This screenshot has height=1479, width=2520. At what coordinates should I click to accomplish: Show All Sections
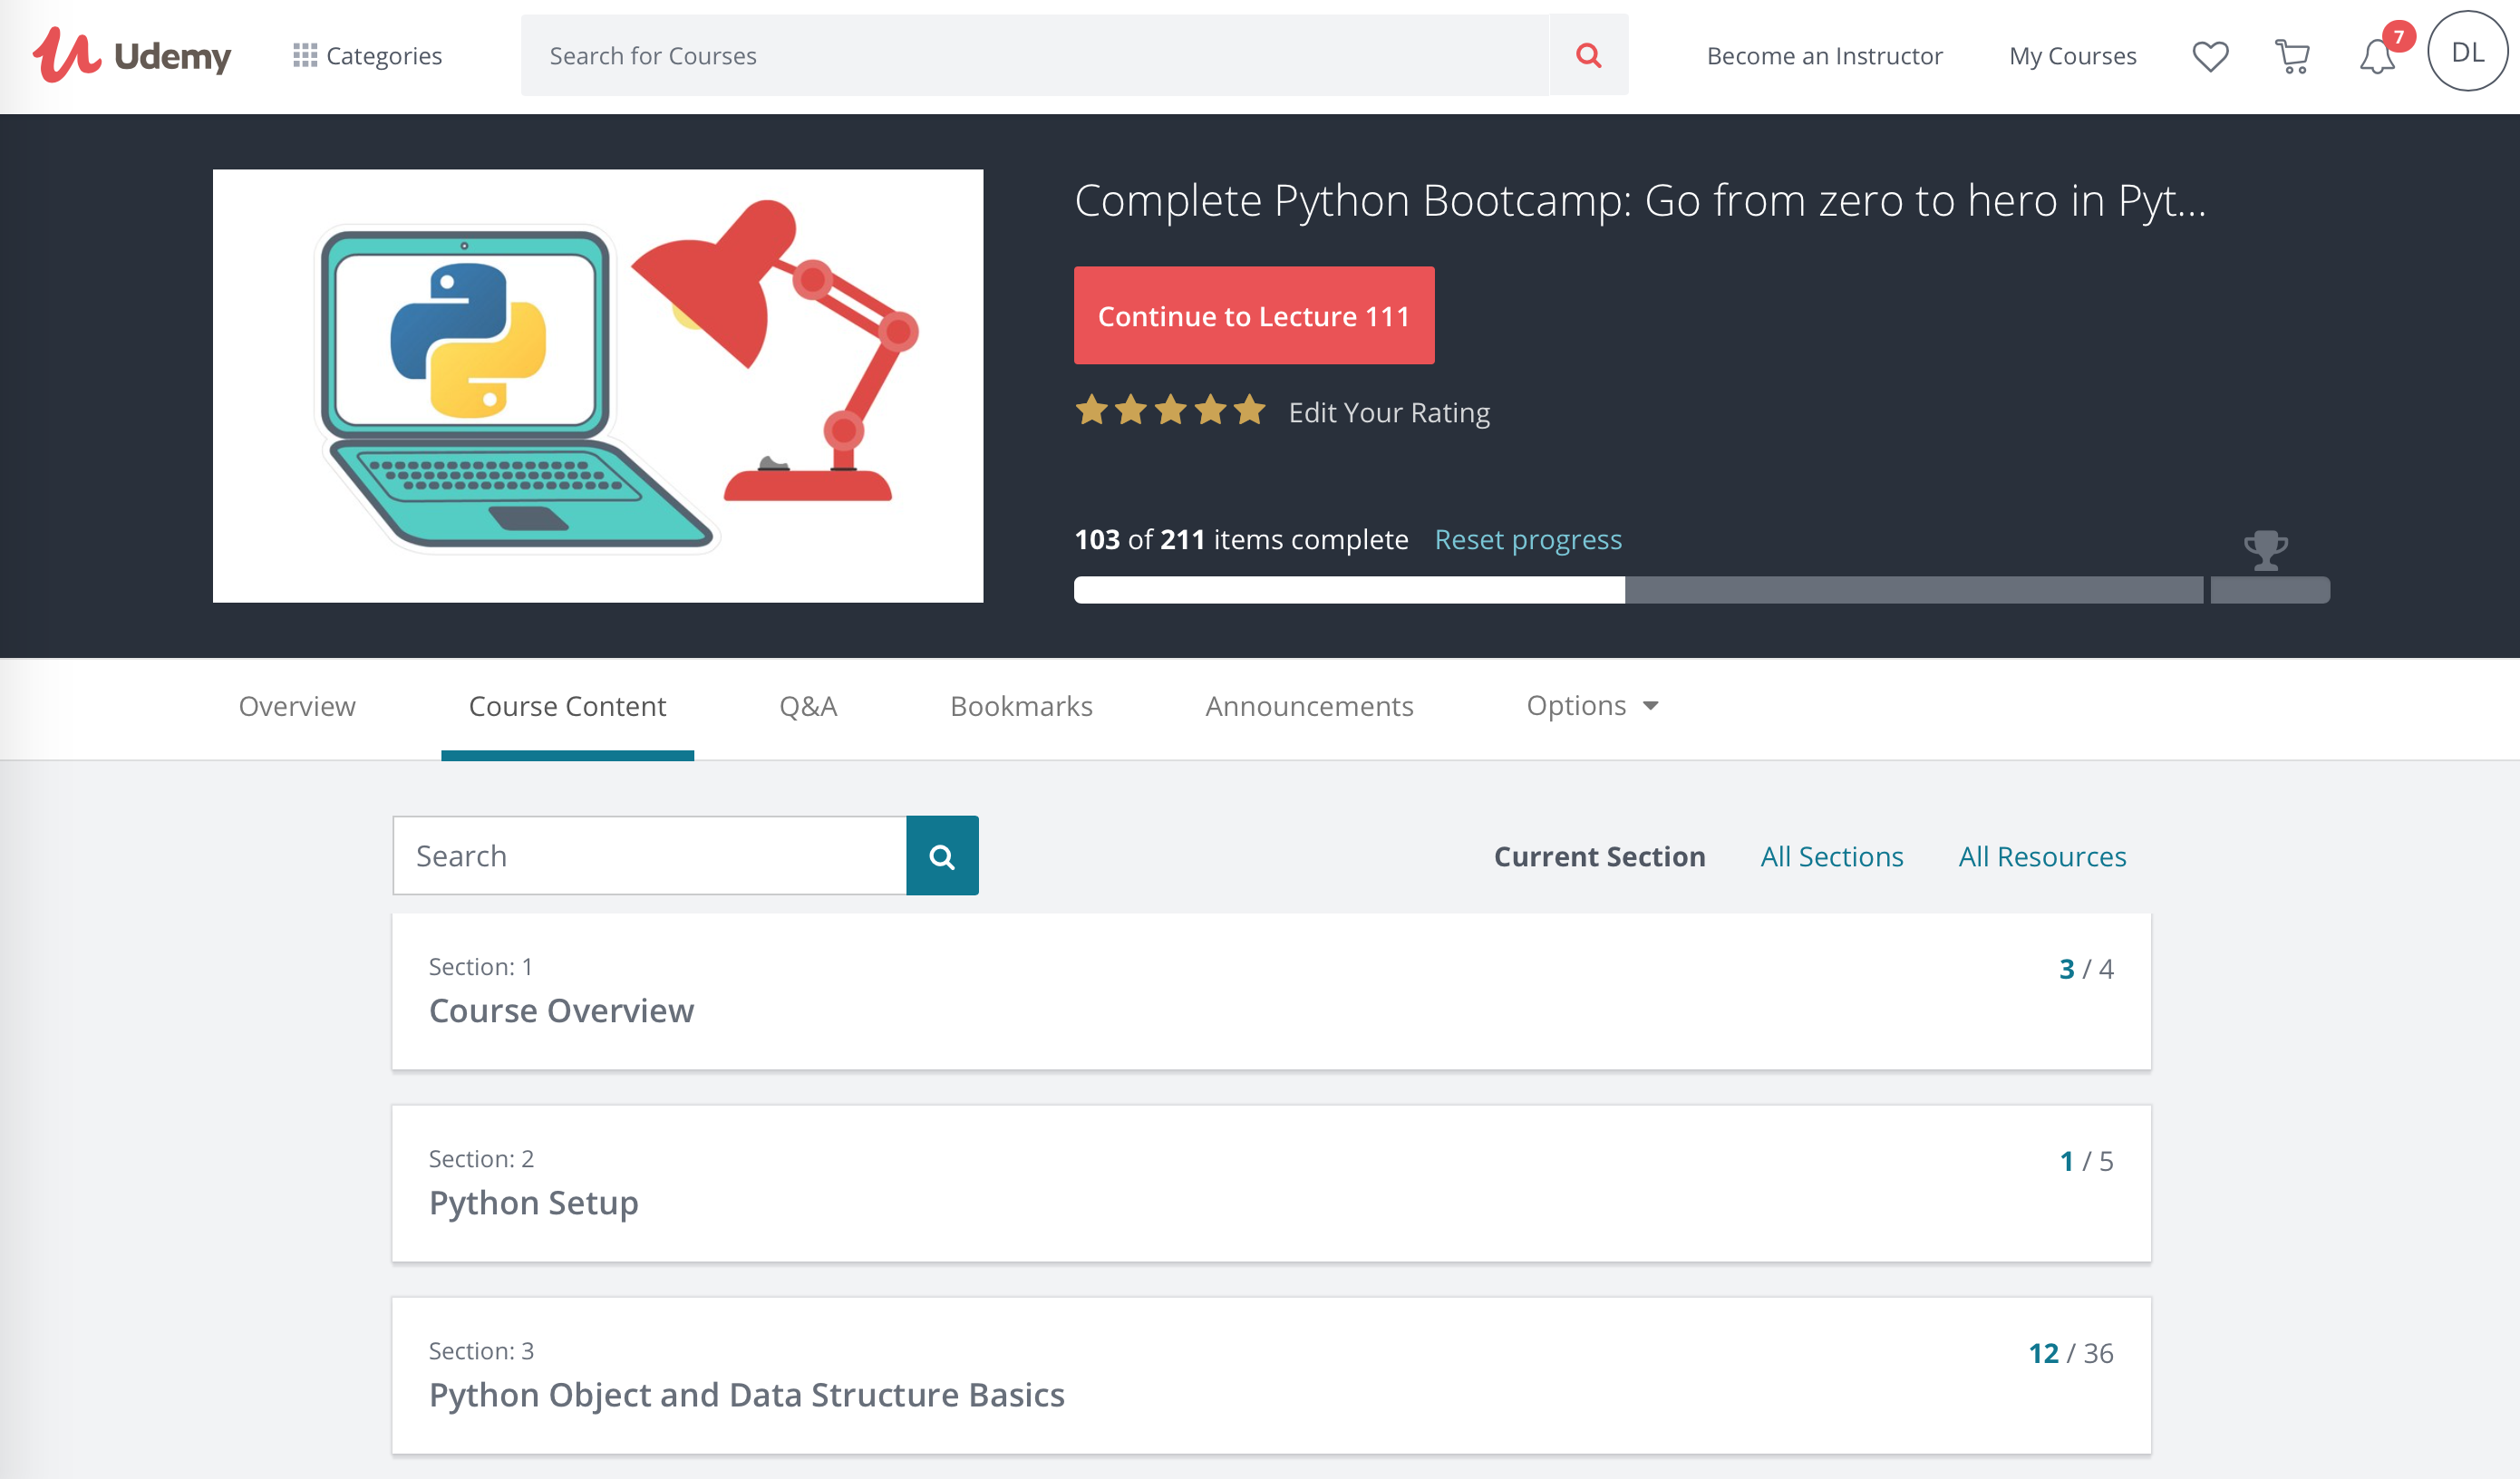(1831, 856)
